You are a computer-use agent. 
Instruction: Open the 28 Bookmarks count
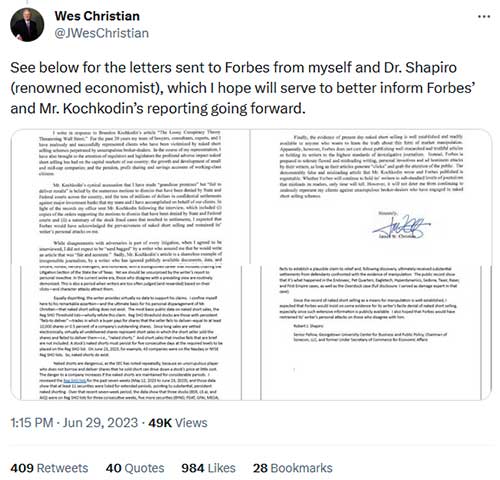(293, 468)
